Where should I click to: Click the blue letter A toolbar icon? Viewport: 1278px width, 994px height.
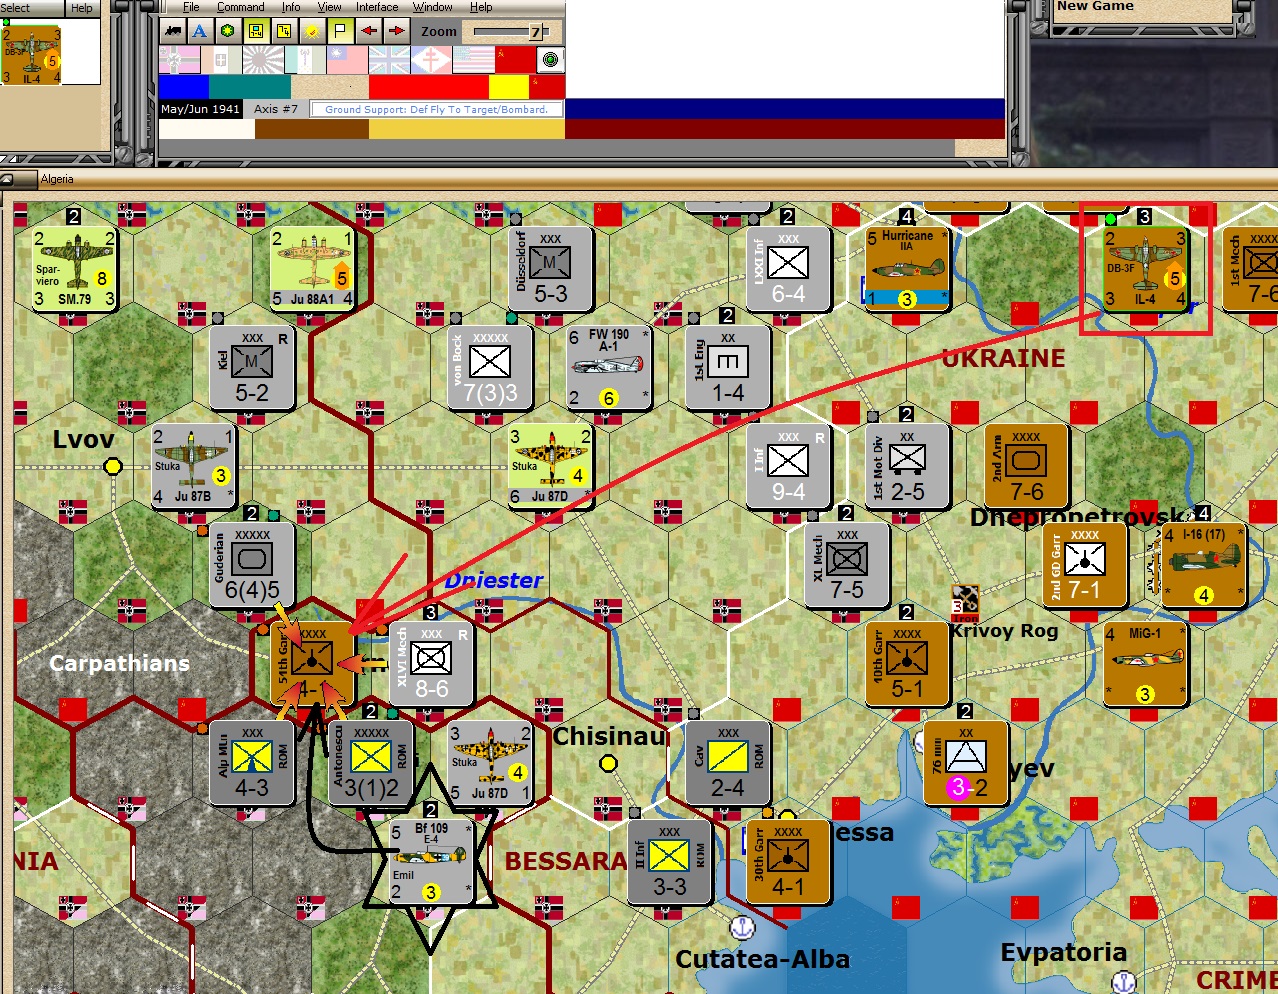tap(200, 31)
